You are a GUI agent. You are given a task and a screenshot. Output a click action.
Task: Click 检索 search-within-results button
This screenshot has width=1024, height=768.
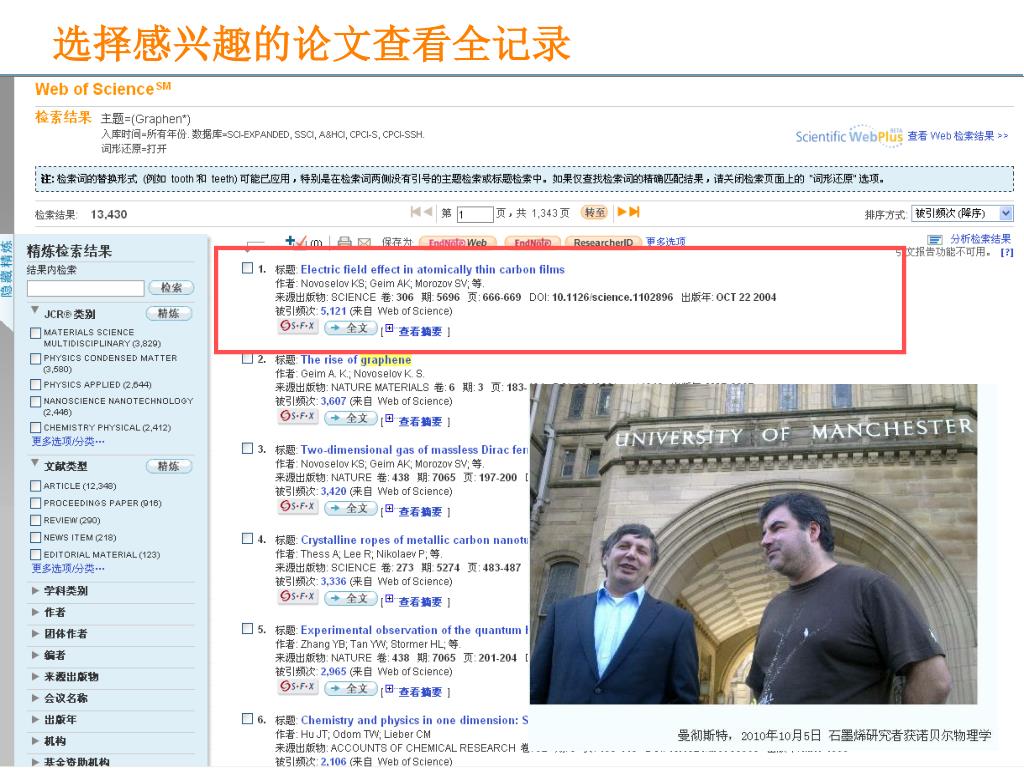[x=171, y=287]
